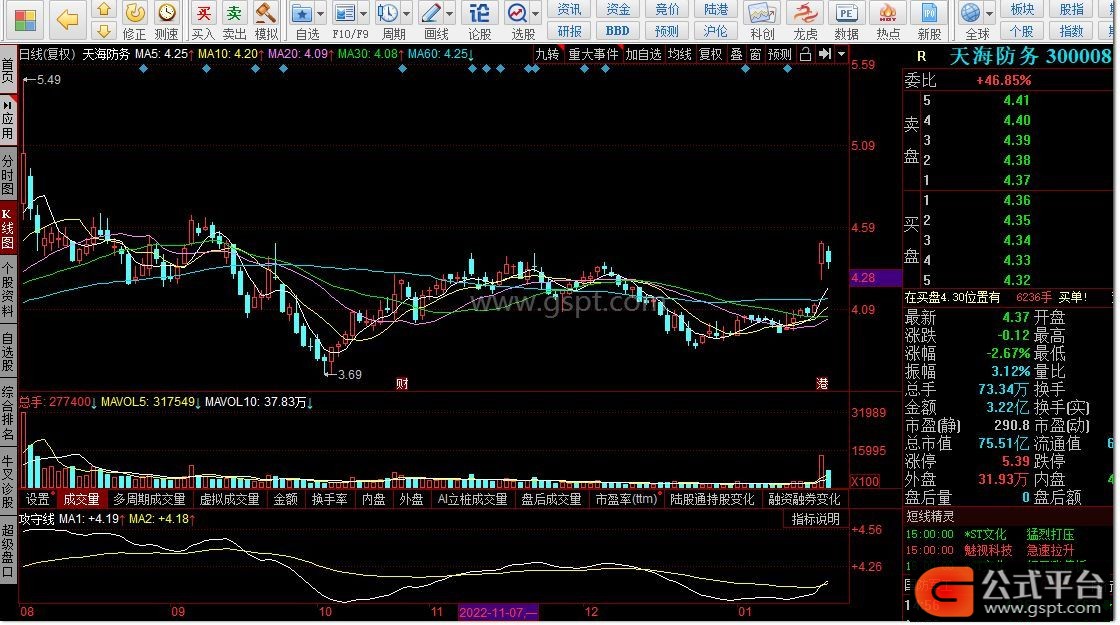Expand the 画线 dropdown arrow
1120x625 pixels.
pyautogui.click(x=449, y=14)
